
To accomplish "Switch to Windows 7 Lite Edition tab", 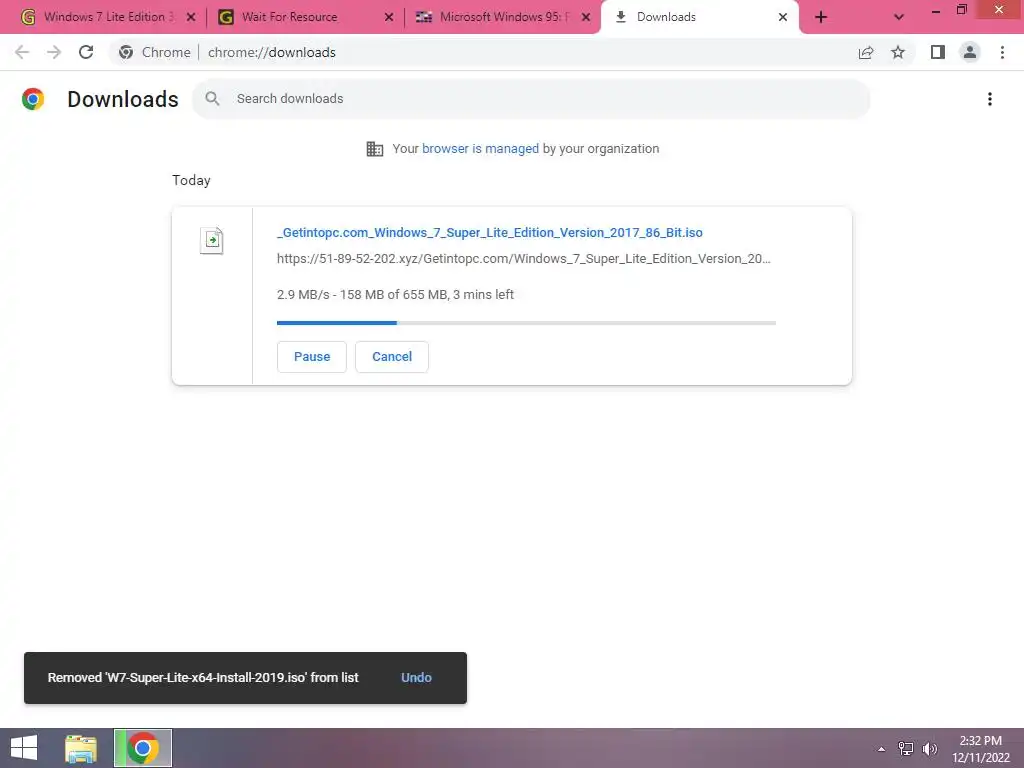I will pos(107,17).
